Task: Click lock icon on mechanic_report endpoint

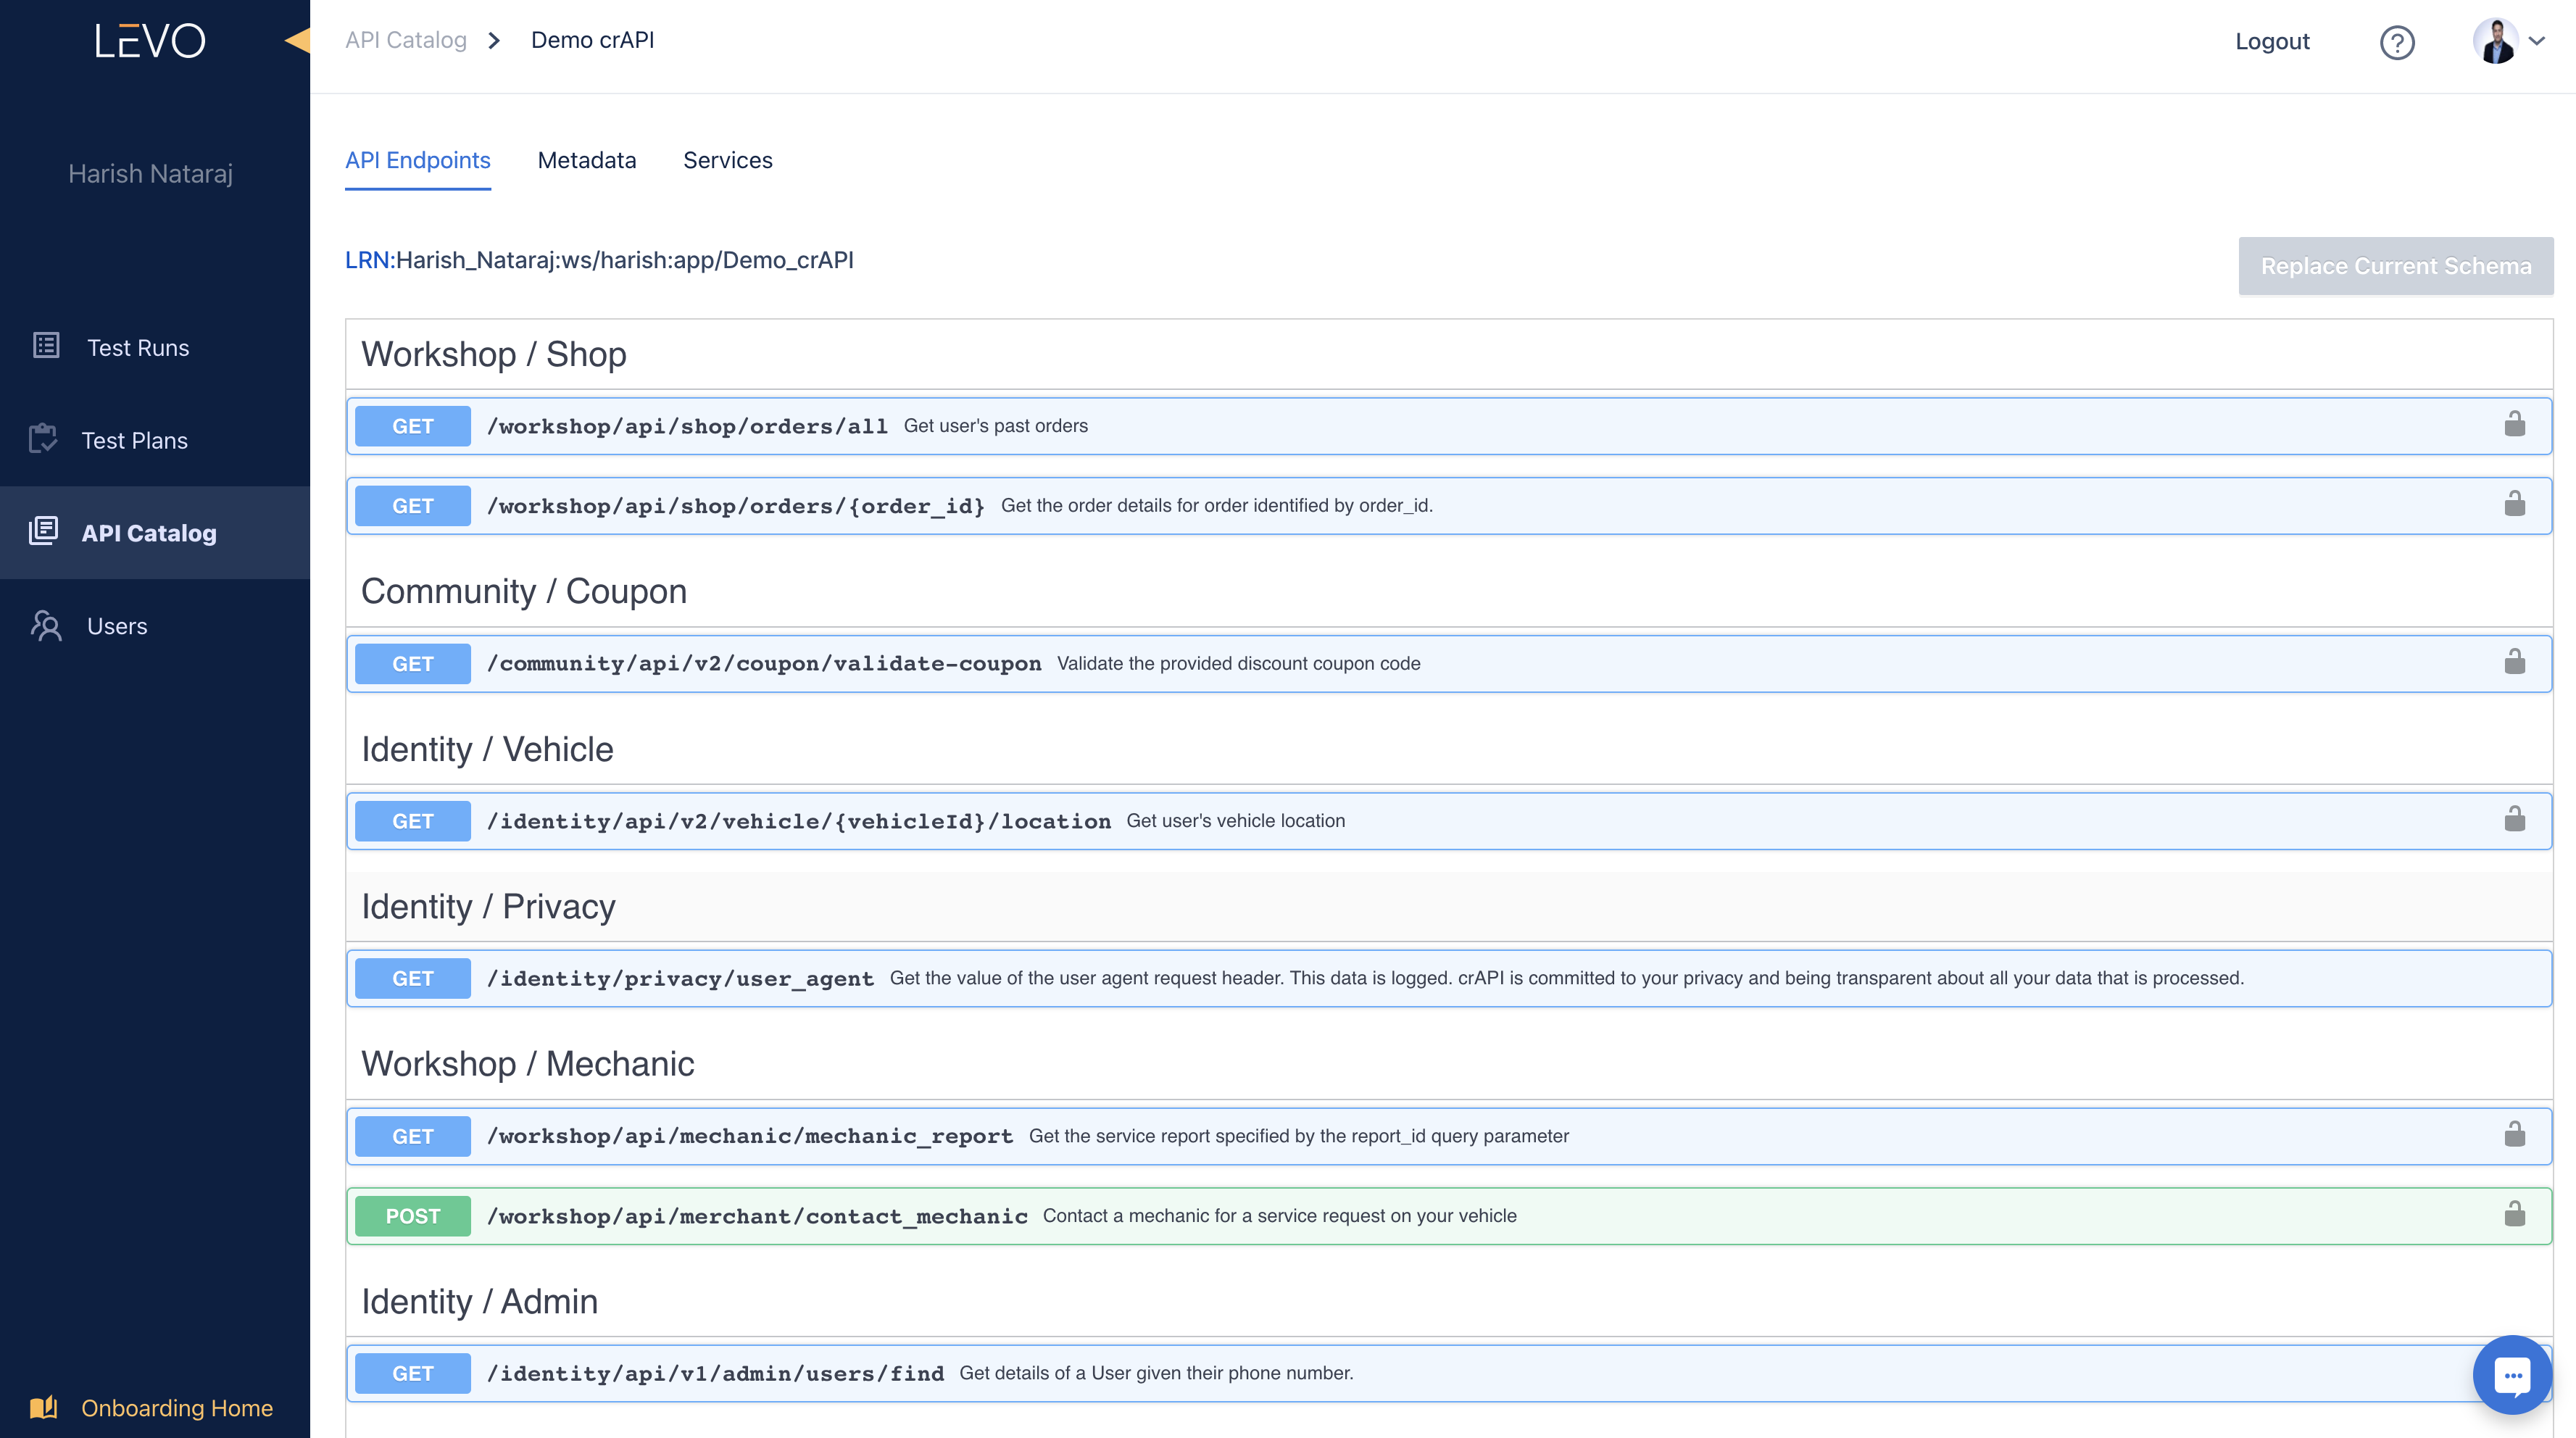Action: tap(2514, 1134)
